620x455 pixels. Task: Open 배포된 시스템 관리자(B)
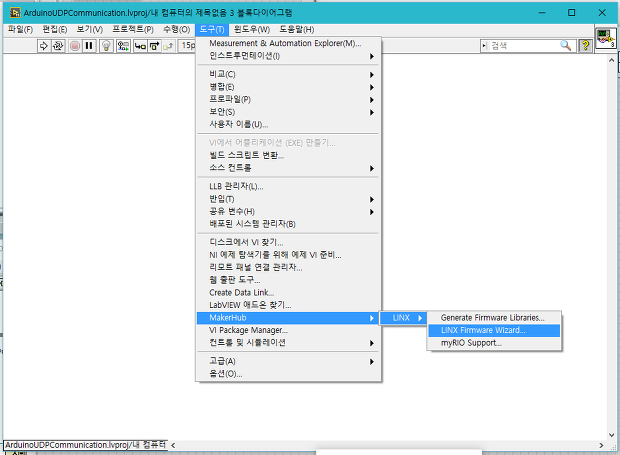(x=289, y=224)
